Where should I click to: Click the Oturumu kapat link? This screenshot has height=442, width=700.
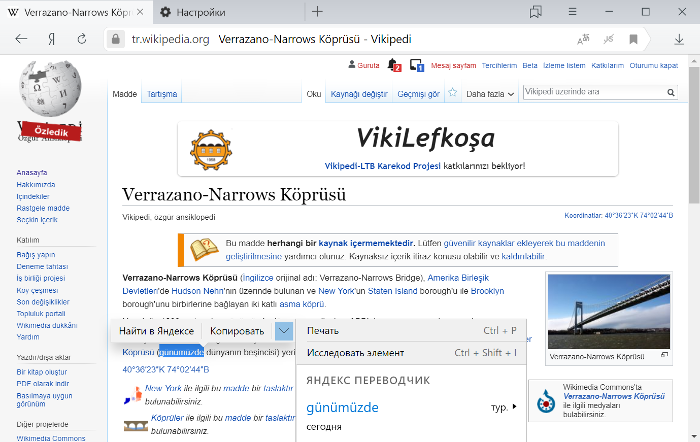click(654, 66)
